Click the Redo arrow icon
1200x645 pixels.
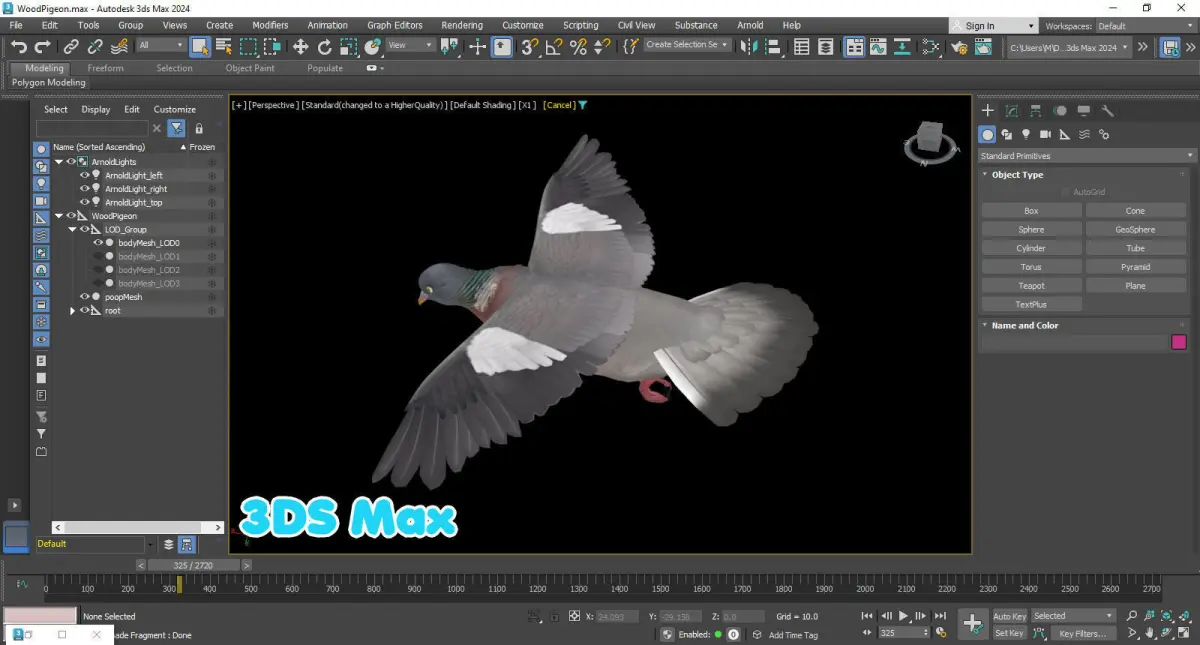[x=42, y=46]
